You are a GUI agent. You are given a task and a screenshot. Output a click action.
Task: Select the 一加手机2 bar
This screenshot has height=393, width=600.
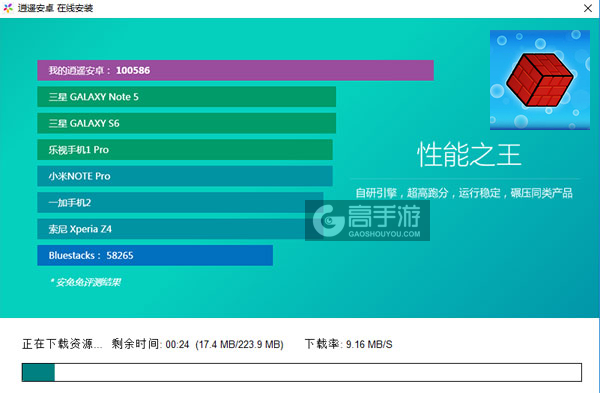pyautogui.click(x=180, y=202)
